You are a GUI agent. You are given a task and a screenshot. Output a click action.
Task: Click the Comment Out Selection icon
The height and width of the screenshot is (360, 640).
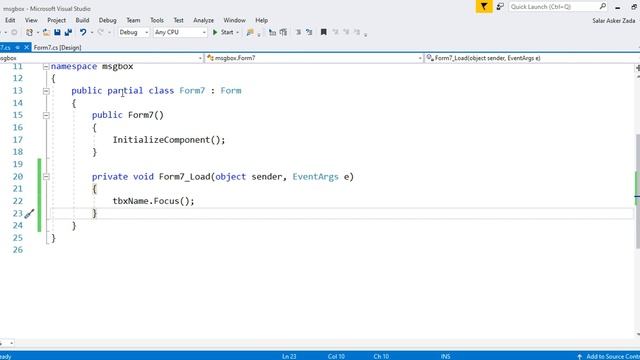(298, 32)
